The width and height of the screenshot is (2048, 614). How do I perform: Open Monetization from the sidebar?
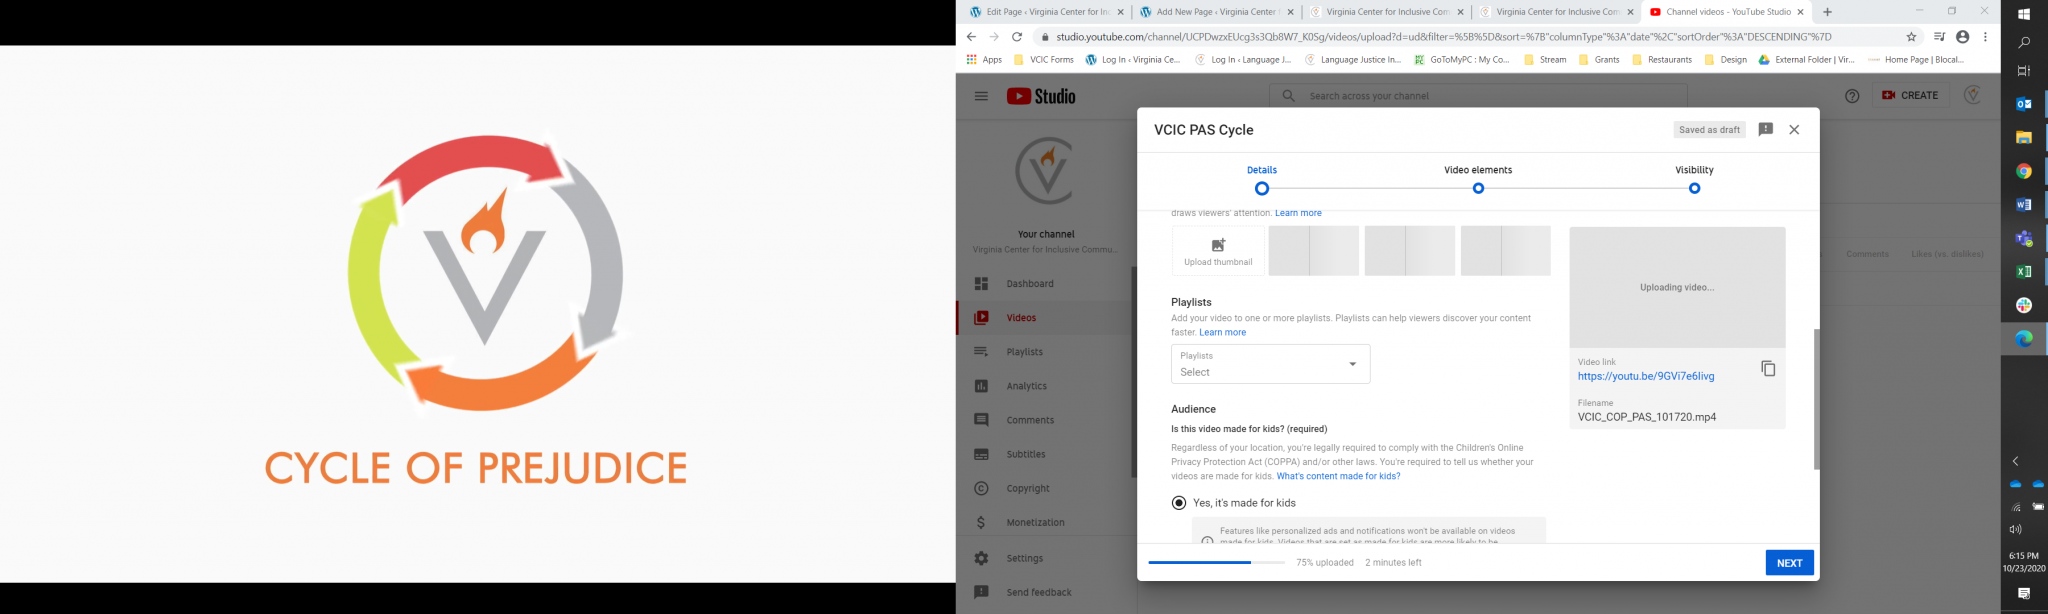1035,523
